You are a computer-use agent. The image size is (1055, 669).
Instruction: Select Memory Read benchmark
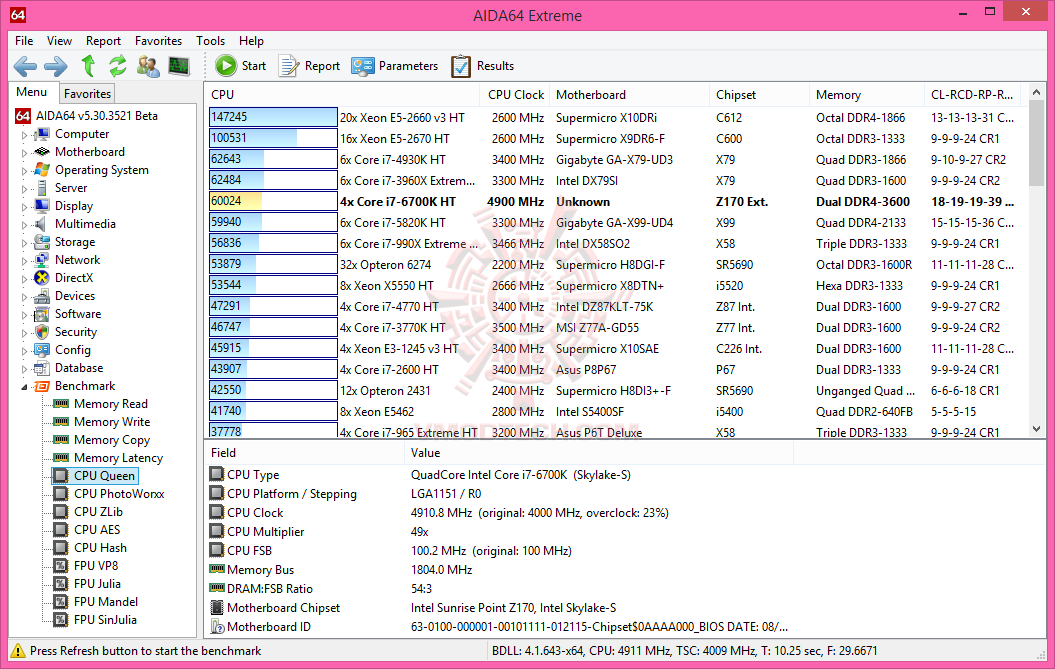pos(111,404)
